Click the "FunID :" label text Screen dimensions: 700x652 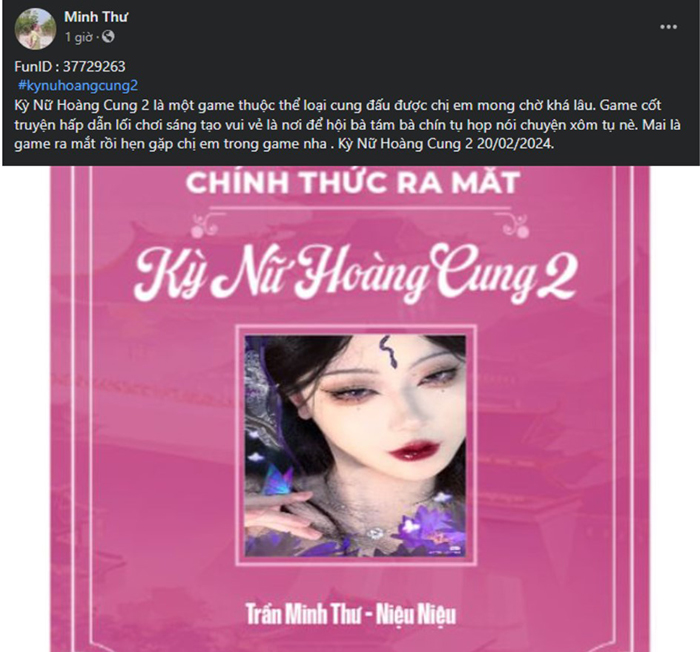click(x=37, y=67)
